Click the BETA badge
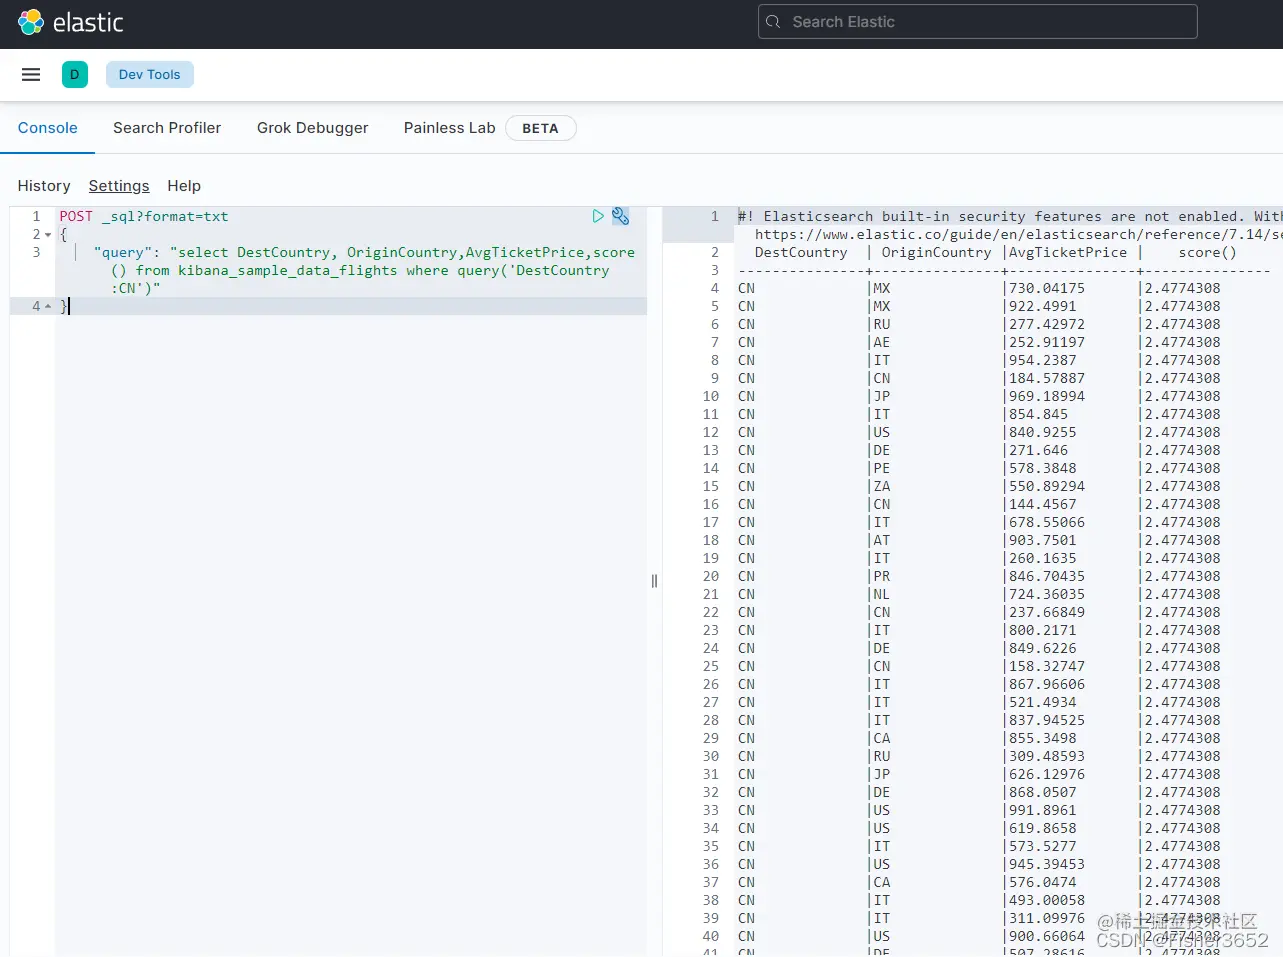The height and width of the screenshot is (957, 1283). [x=540, y=128]
